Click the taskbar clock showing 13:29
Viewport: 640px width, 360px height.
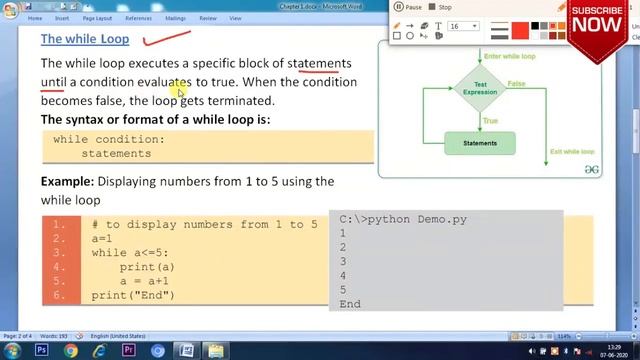tap(614, 351)
